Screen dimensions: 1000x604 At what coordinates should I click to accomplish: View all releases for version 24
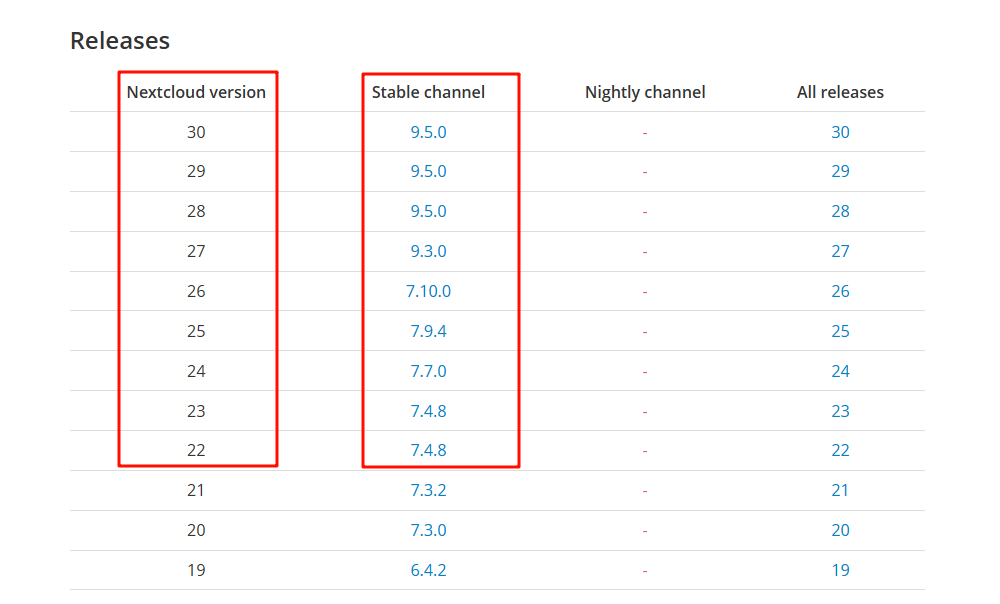click(840, 371)
